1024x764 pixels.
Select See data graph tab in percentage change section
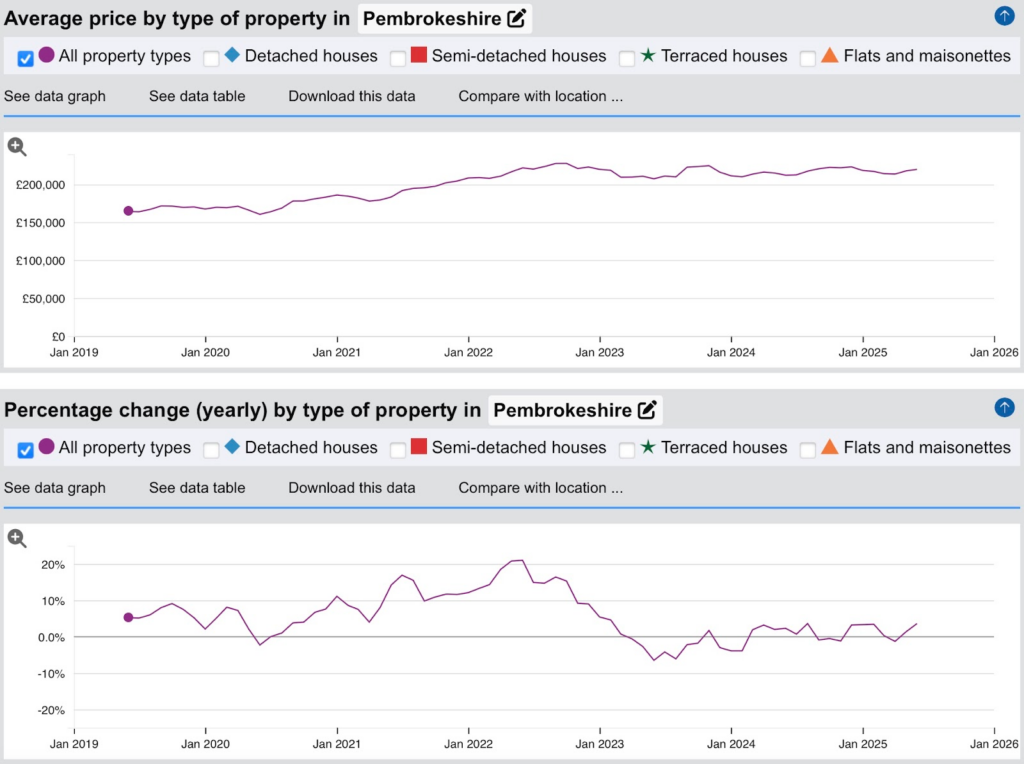[x=54, y=488]
